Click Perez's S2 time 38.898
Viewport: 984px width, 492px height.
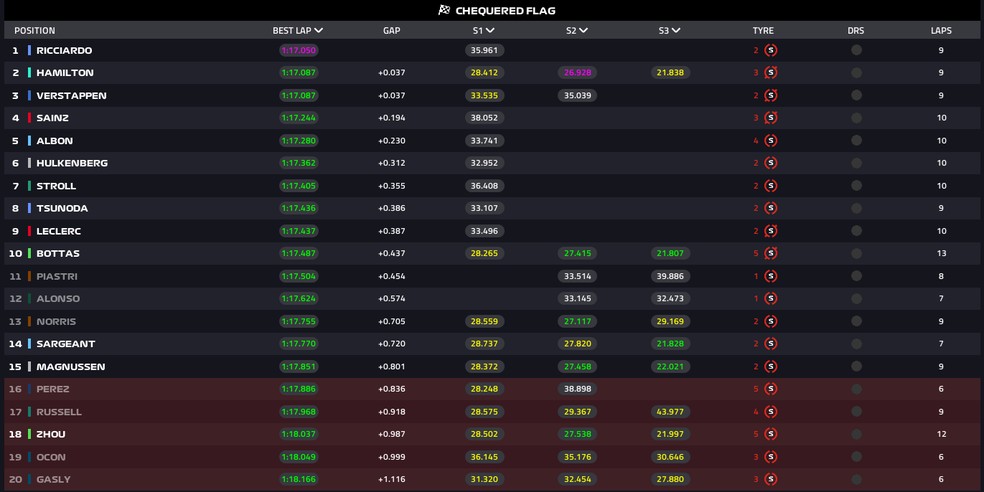[x=577, y=389]
